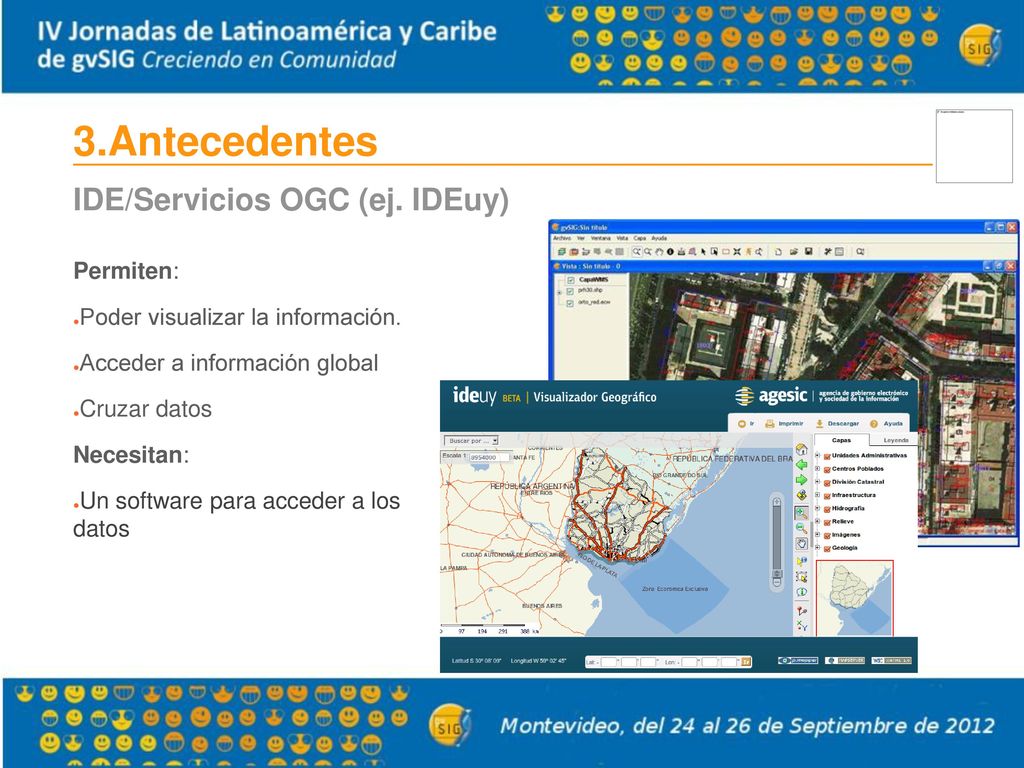Image resolution: width=1024 pixels, height=768 pixels.
Task: Expand the Geología tree node
Action: tap(818, 547)
